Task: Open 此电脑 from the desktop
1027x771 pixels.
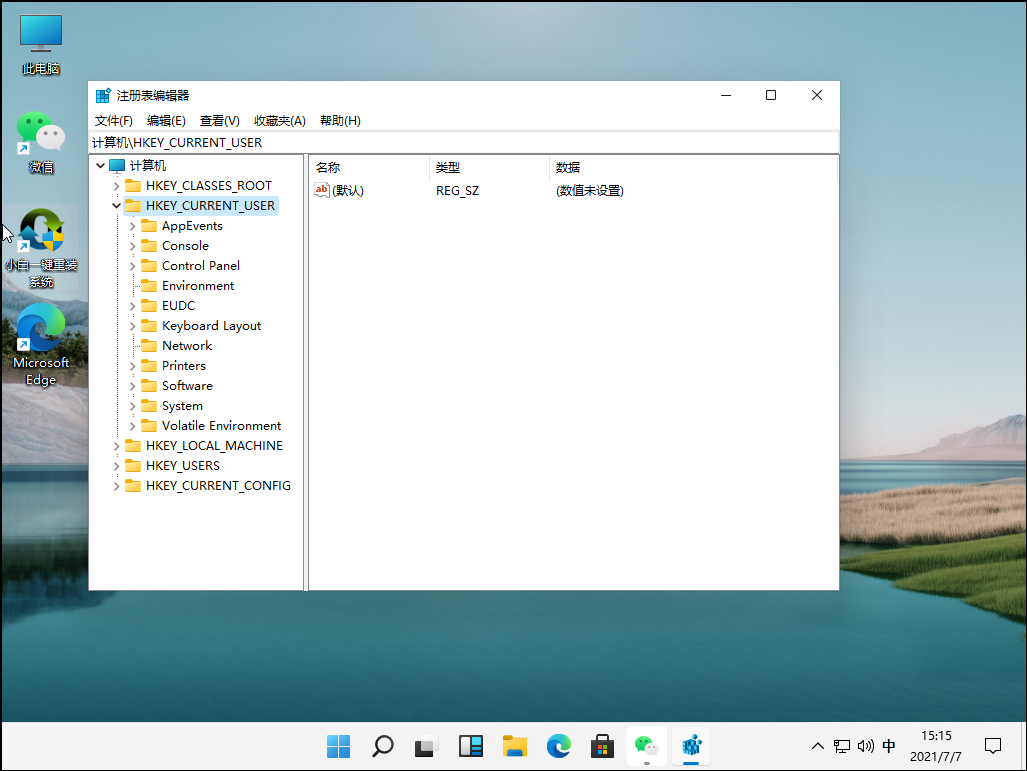Action: 40,33
